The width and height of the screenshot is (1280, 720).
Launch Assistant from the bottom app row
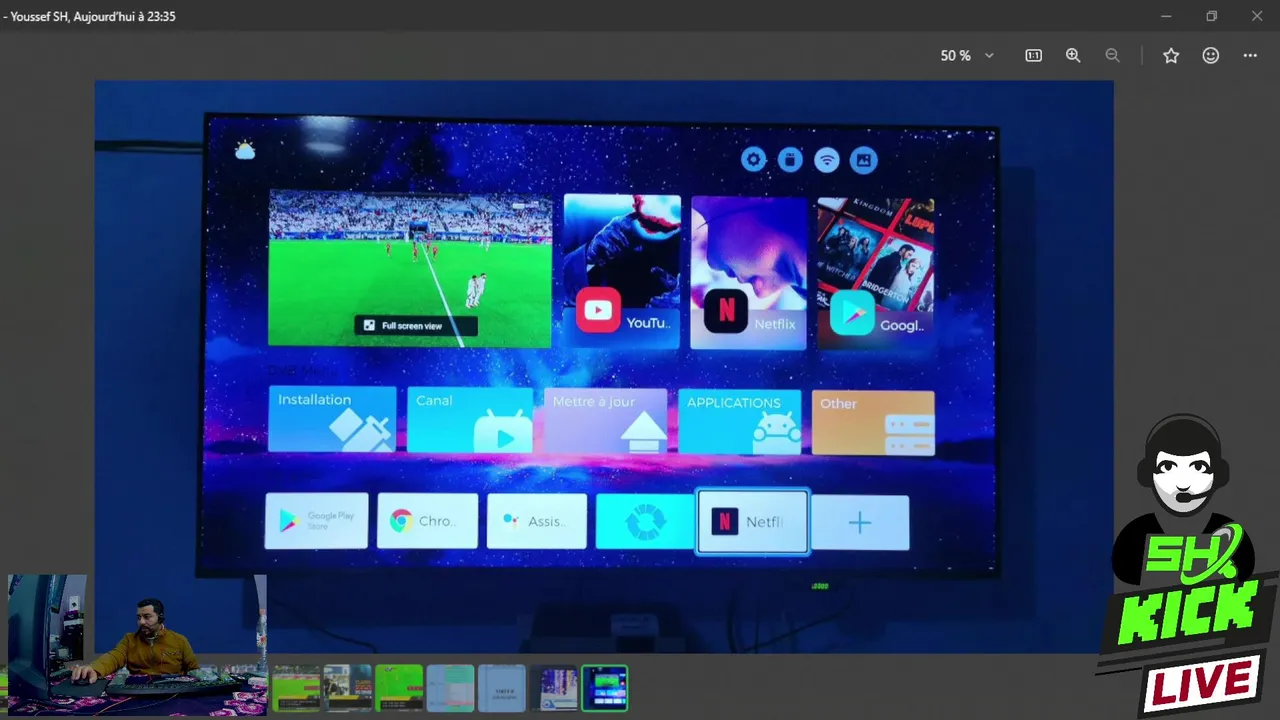(537, 521)
